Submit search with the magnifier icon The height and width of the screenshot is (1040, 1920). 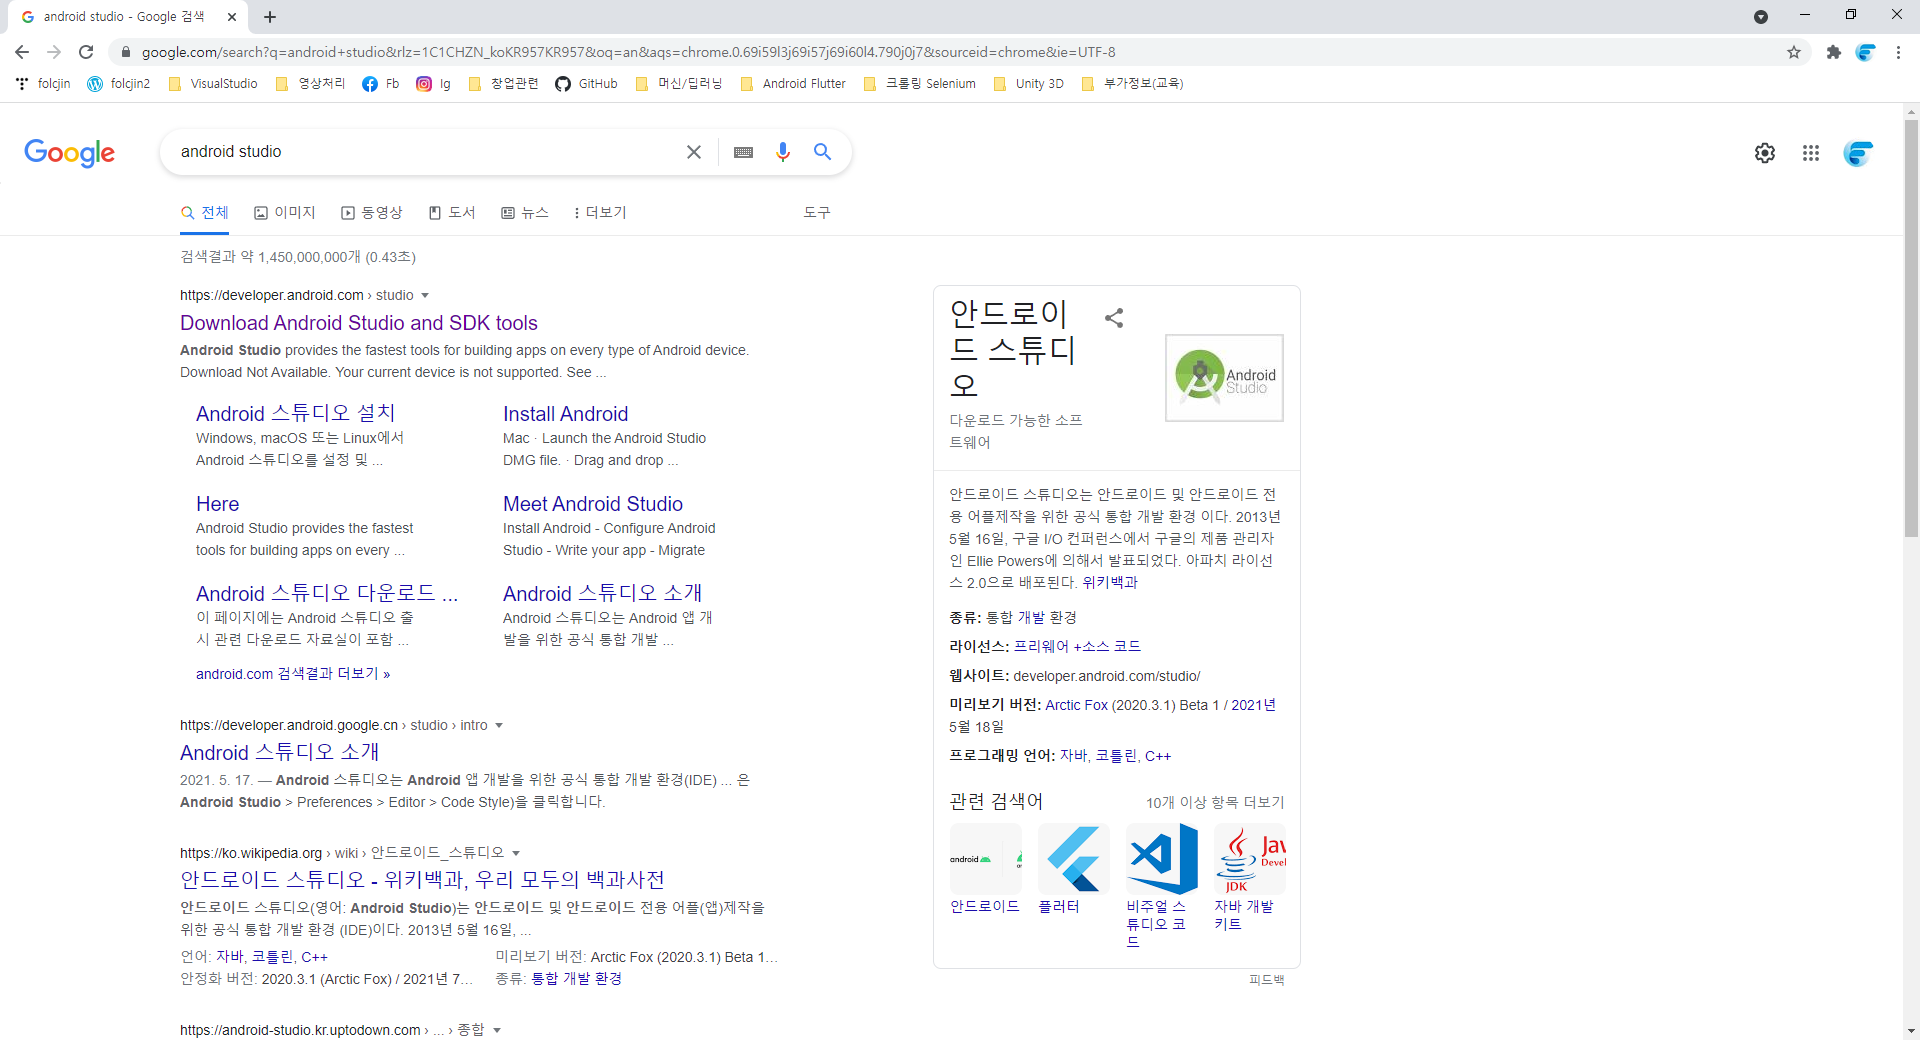tap(822, 152)
